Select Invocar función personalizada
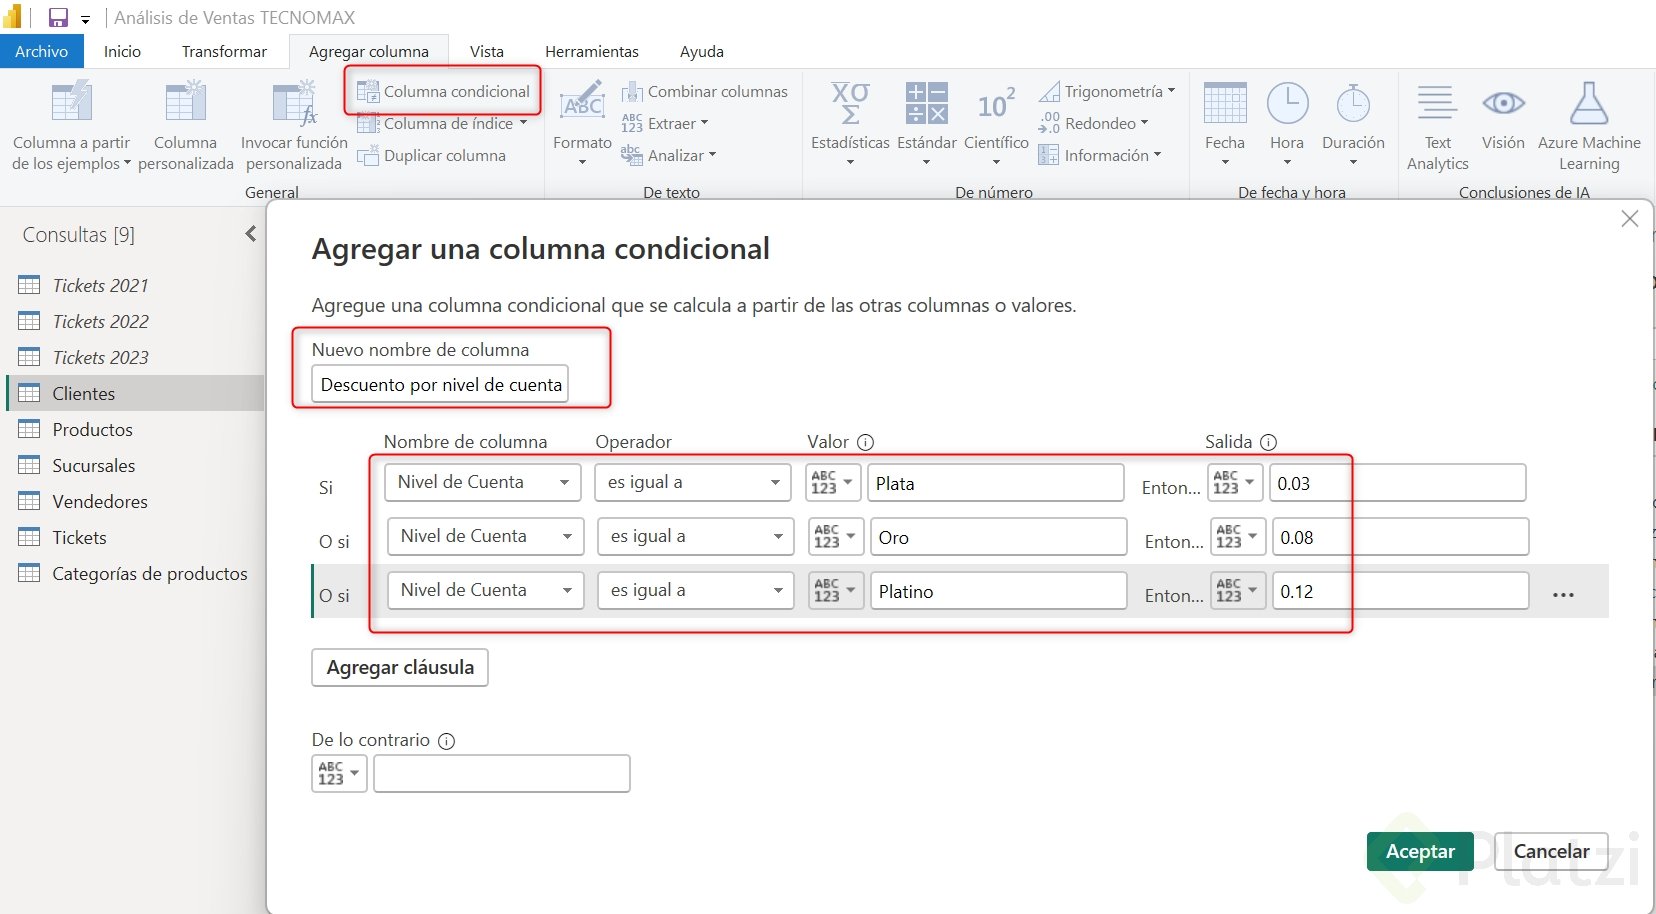This screenshot has width=1656, height=914. pyautogui.click(x=294, y=126)
